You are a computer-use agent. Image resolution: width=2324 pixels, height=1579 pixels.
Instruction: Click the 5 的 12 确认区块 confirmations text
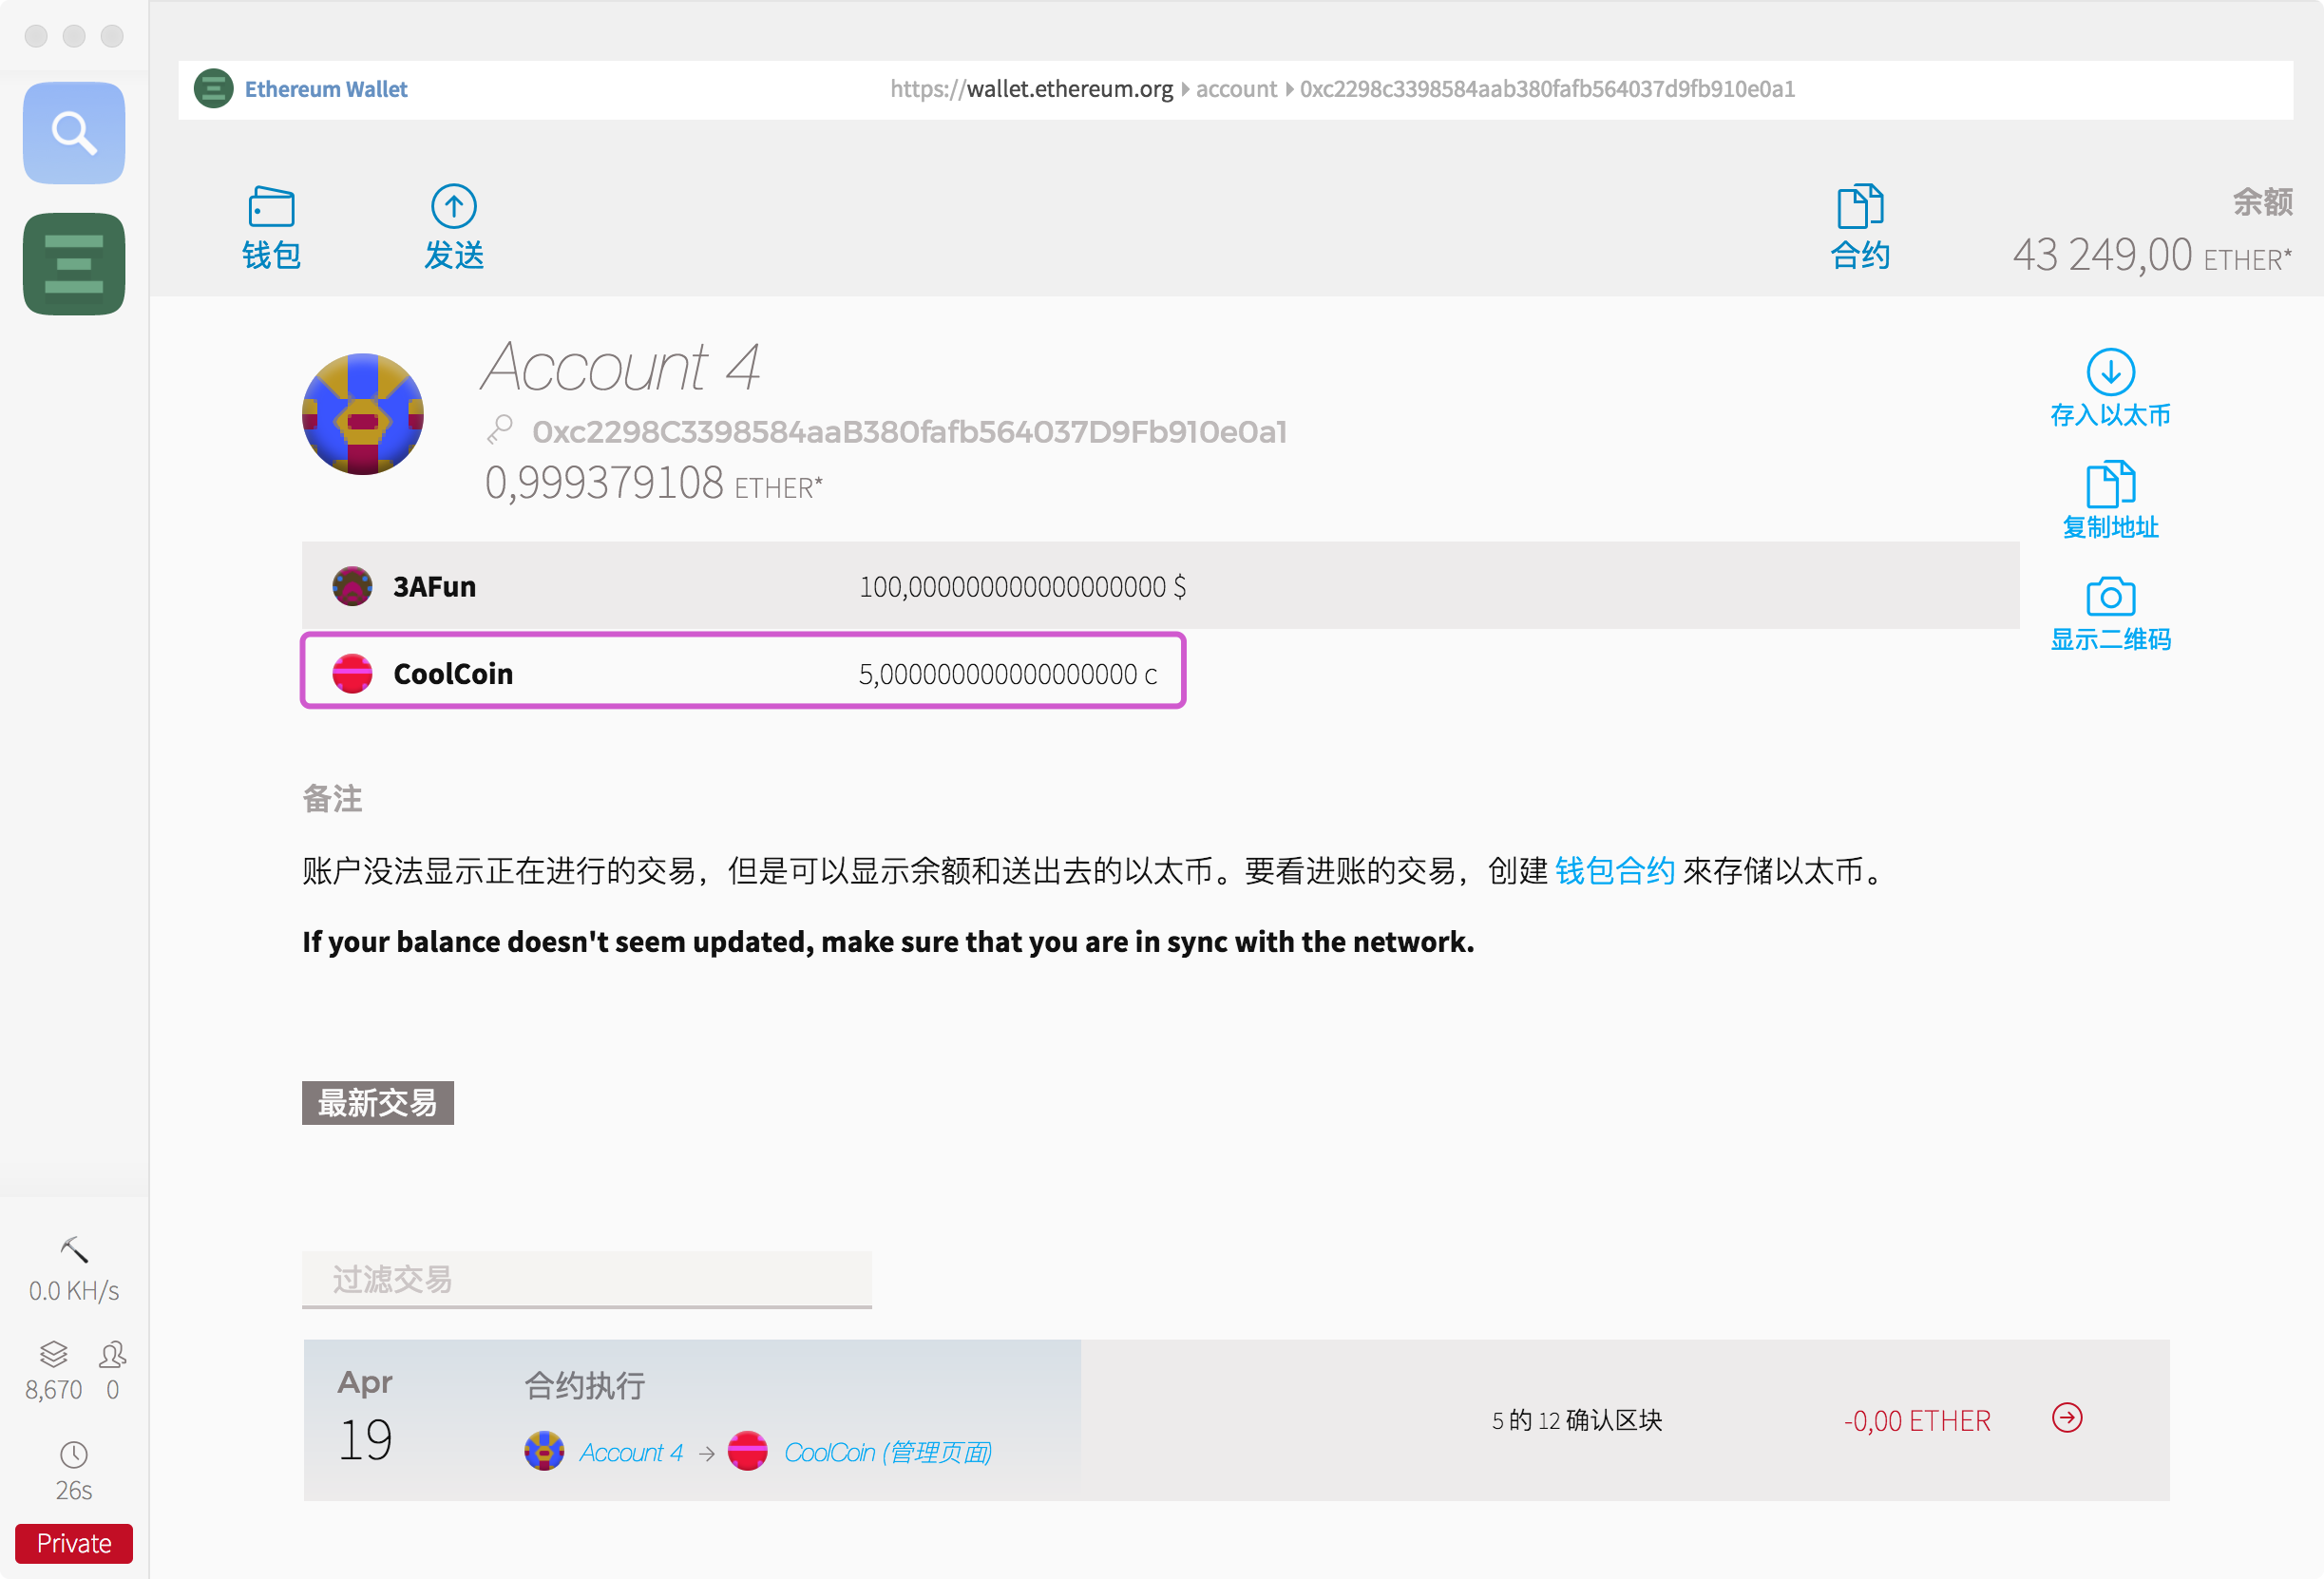(x=1577, y=1420)
